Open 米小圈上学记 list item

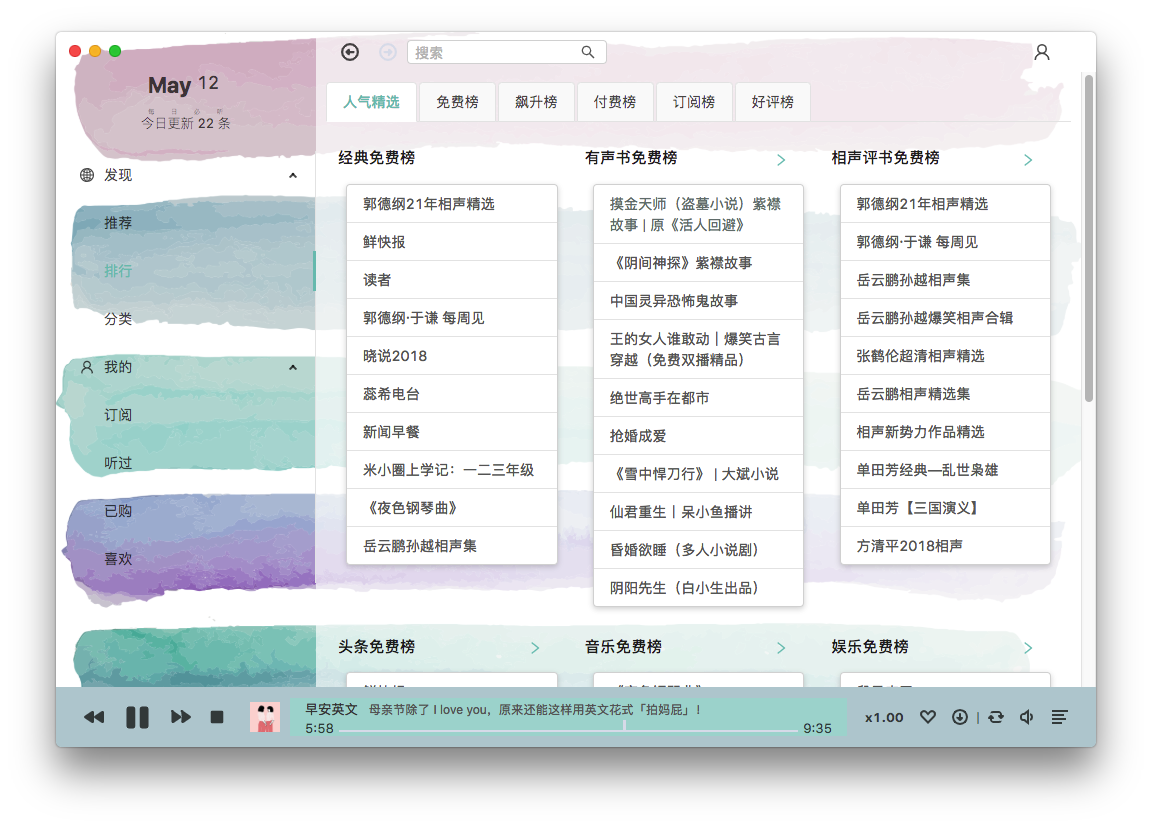pos(452,470)
